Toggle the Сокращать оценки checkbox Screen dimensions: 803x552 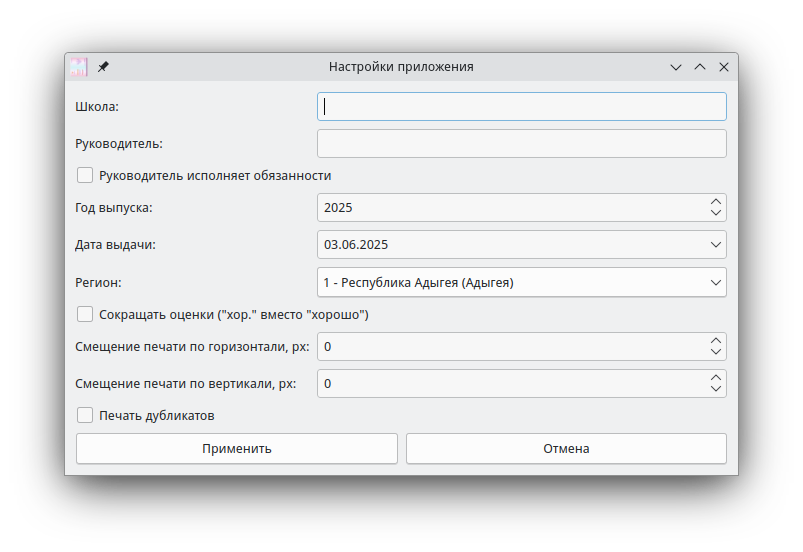click(x=85, y=314)
